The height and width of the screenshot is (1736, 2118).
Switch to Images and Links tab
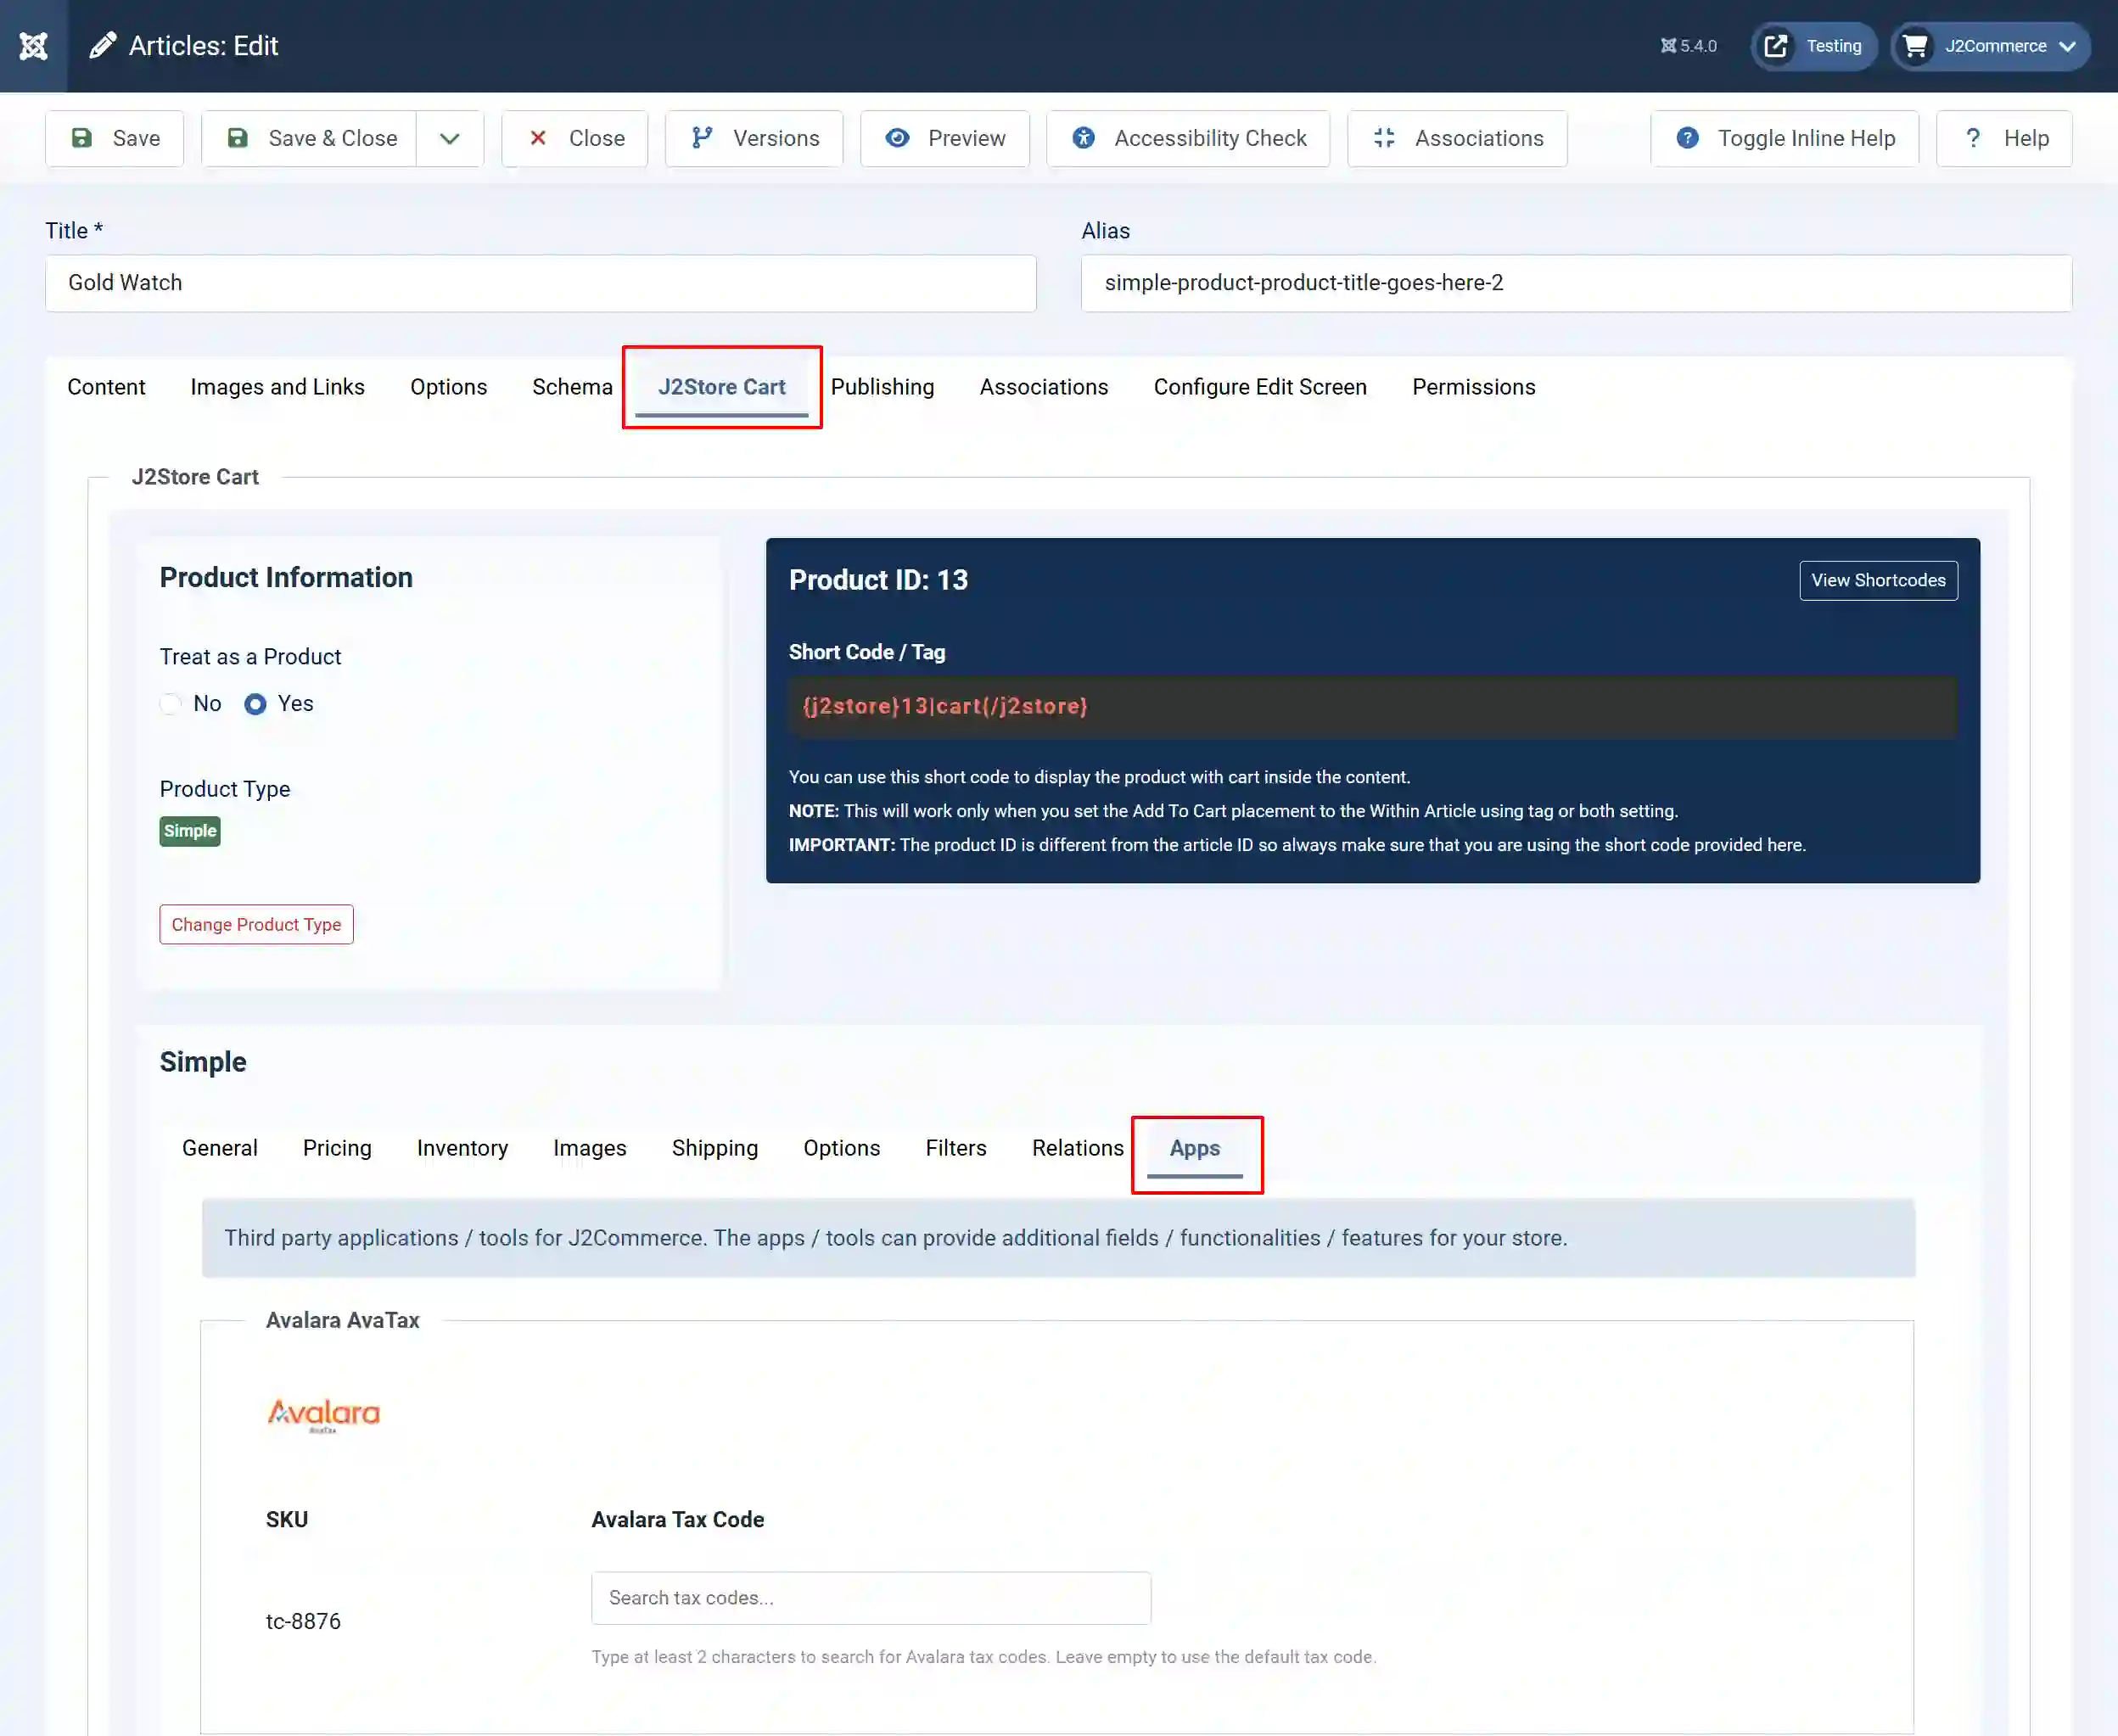pyautogui.click(x=277, y=387)
